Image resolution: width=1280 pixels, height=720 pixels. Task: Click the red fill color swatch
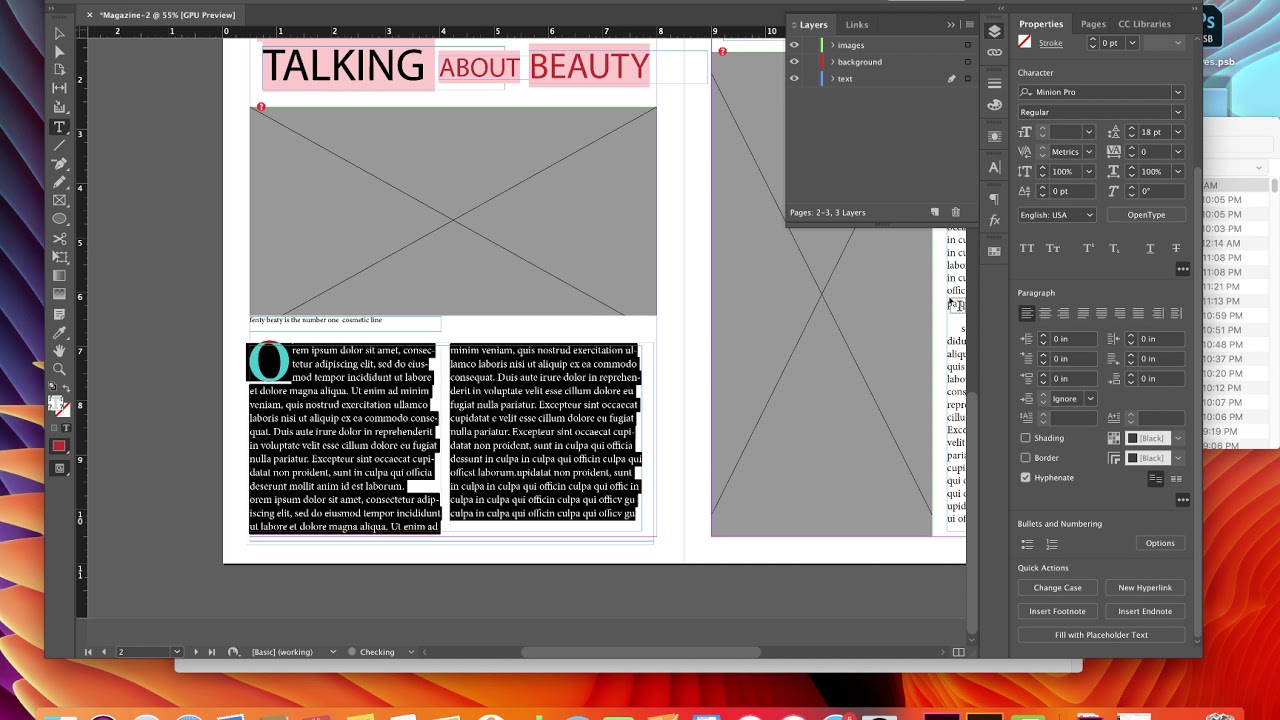coord(59,446)
